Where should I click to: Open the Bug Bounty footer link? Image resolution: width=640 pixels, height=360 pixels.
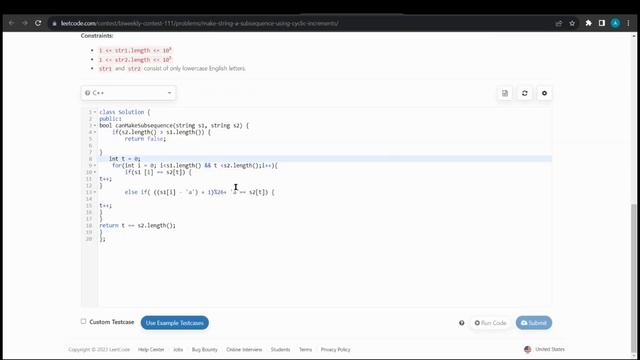point(204,349)
